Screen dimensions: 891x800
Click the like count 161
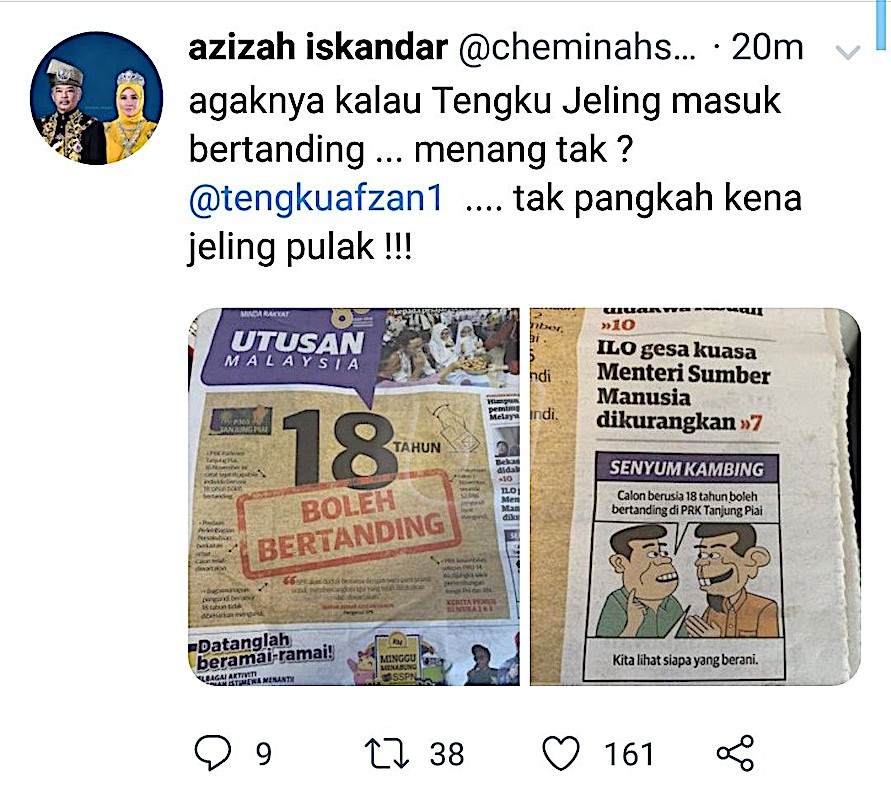tap(629, 754)
